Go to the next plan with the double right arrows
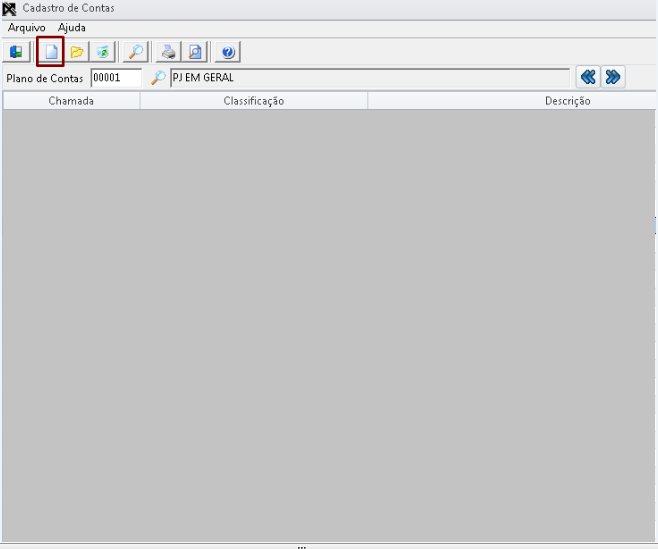Screen dimensions: 658x549 click(x=613, y=77)
